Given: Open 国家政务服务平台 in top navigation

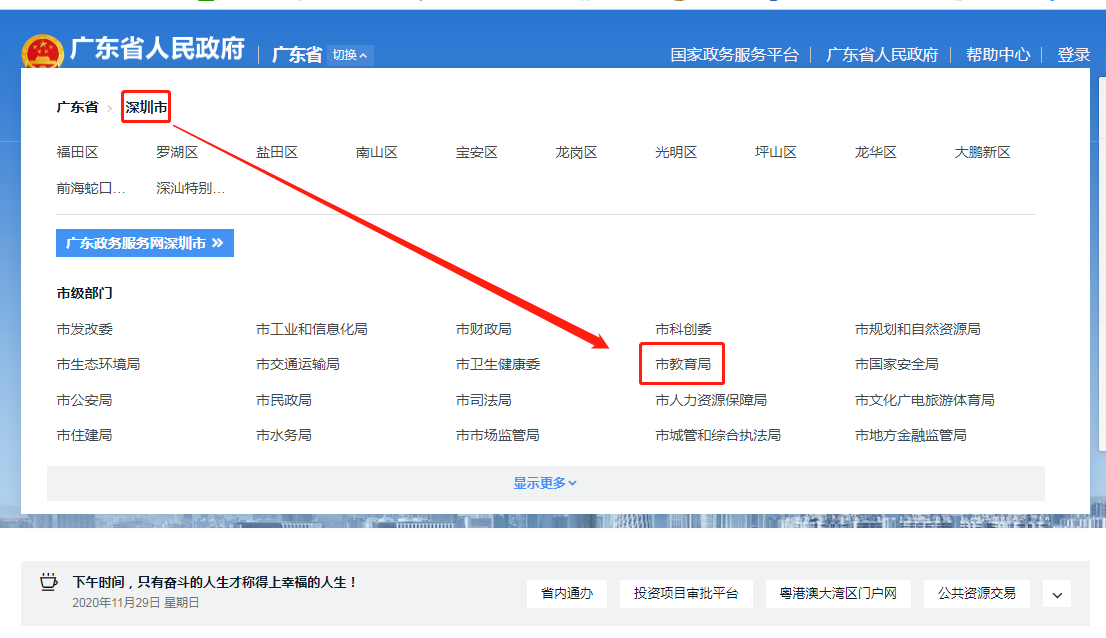Looking at the screenshot, I should (734, 55).
